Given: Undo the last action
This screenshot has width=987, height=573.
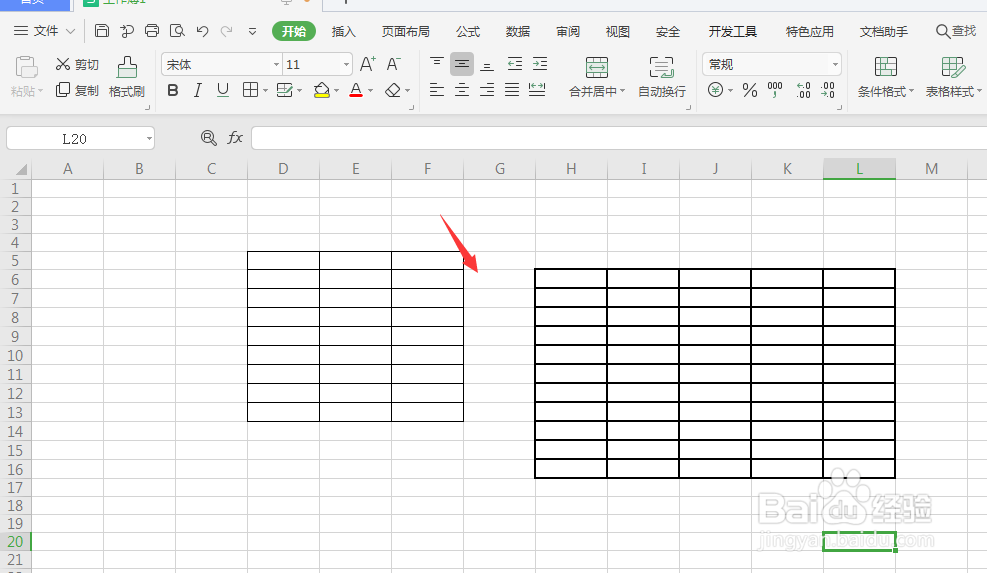Looking at the screenshot, I should tap(202, 31).
